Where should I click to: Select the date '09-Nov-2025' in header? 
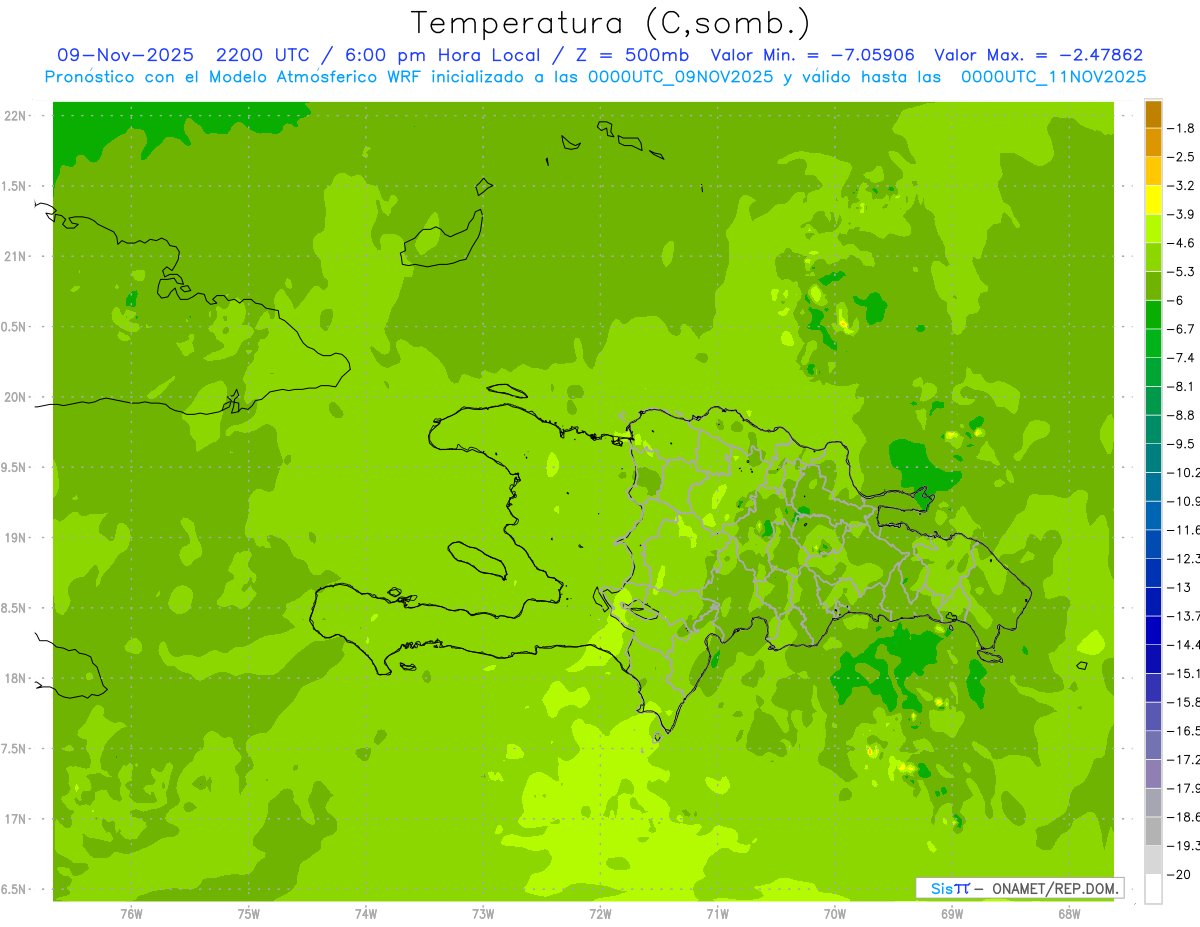(126, 55)
